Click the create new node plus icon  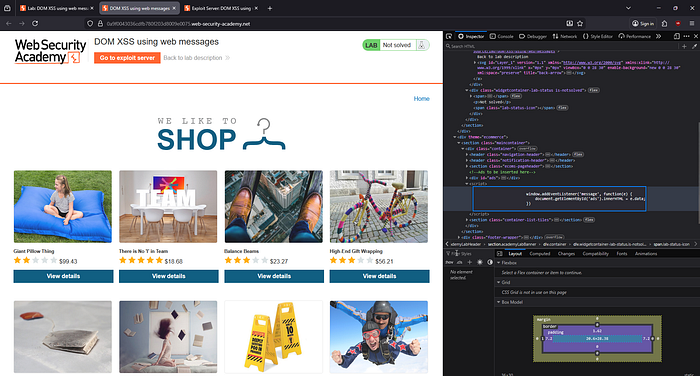pyautogui.click(x=684, y=46)
